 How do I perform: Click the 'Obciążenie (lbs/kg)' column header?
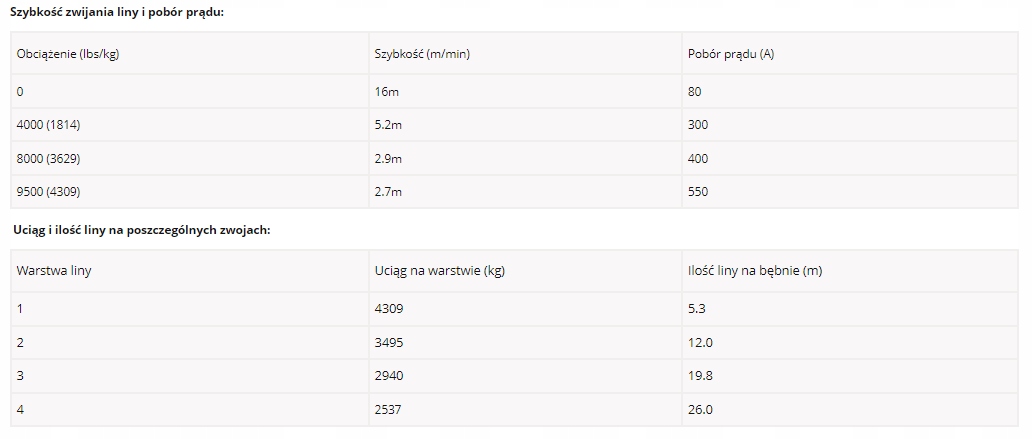68,54
